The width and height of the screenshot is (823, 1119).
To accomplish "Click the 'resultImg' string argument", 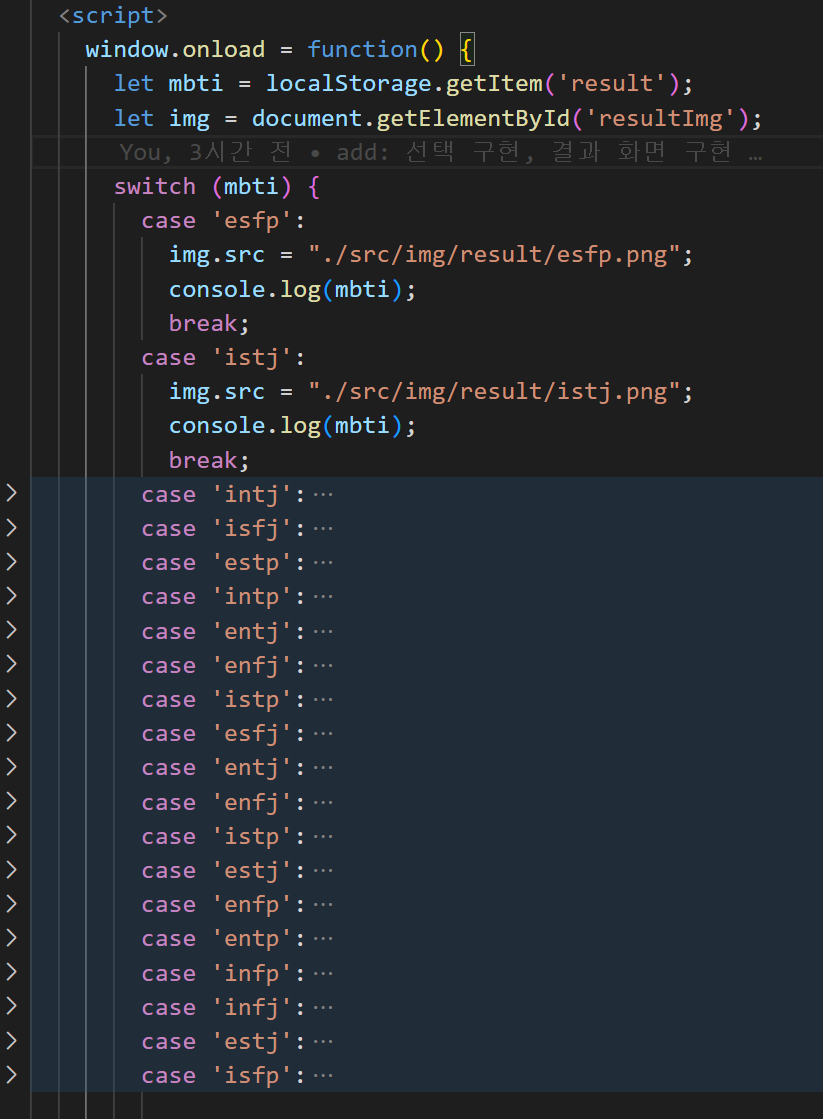I will point(660,118).
